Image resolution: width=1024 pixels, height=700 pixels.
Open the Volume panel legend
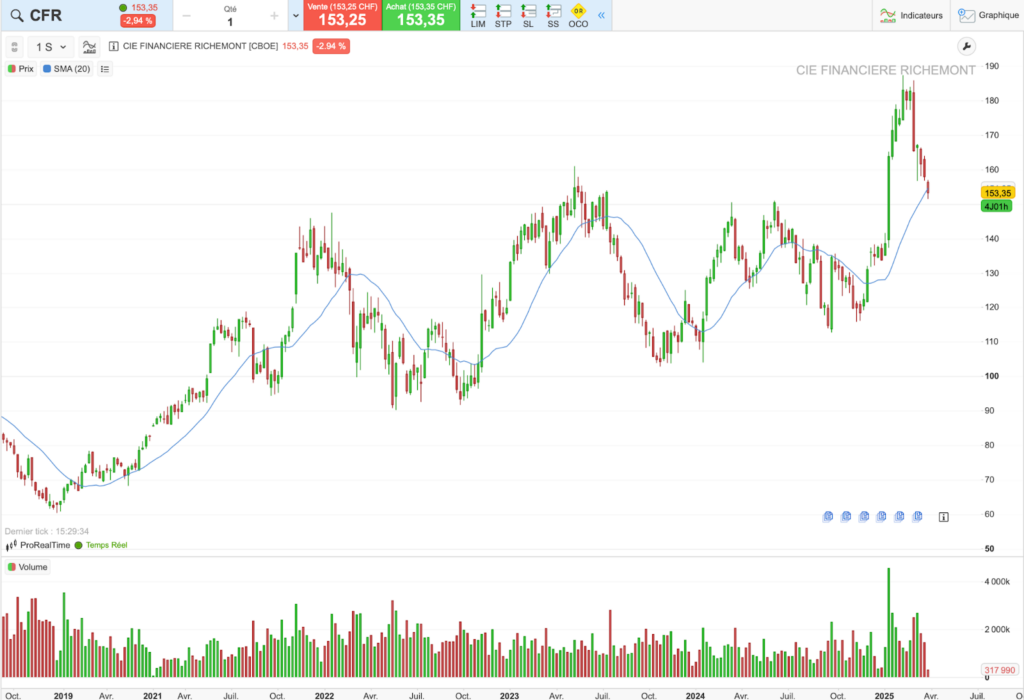[27, 567]
